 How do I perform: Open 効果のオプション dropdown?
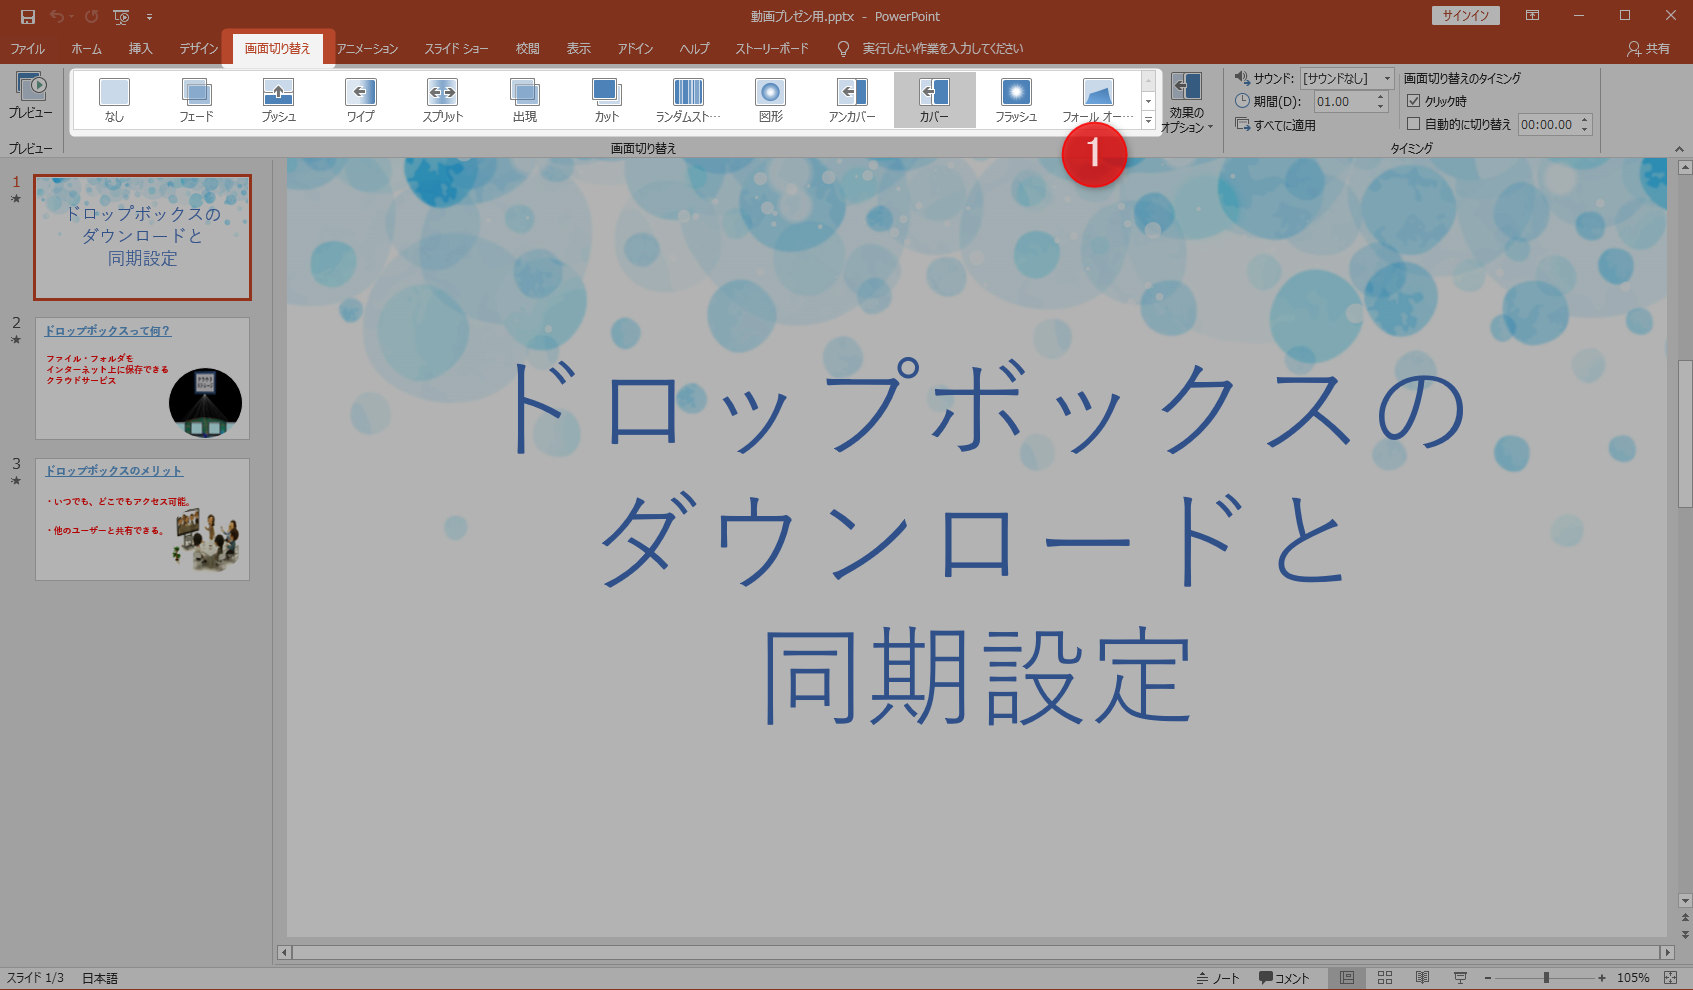point(1187,102)
